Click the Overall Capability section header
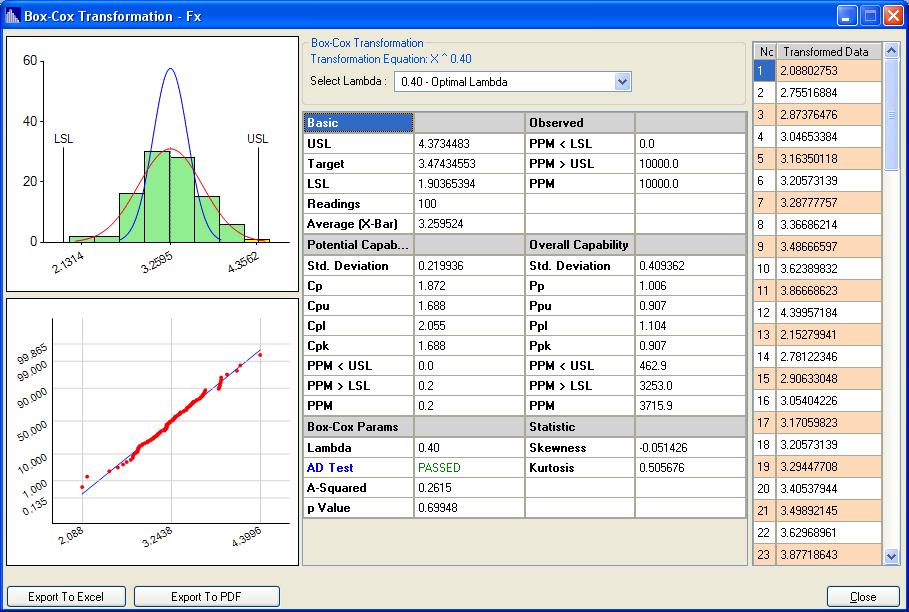Screen dimensions: 909x612 click(x=579, y=245)
